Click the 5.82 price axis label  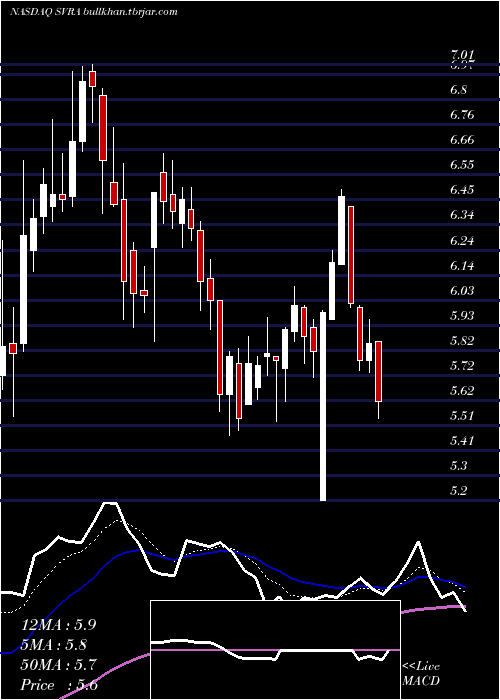click(x=462, y=341)
